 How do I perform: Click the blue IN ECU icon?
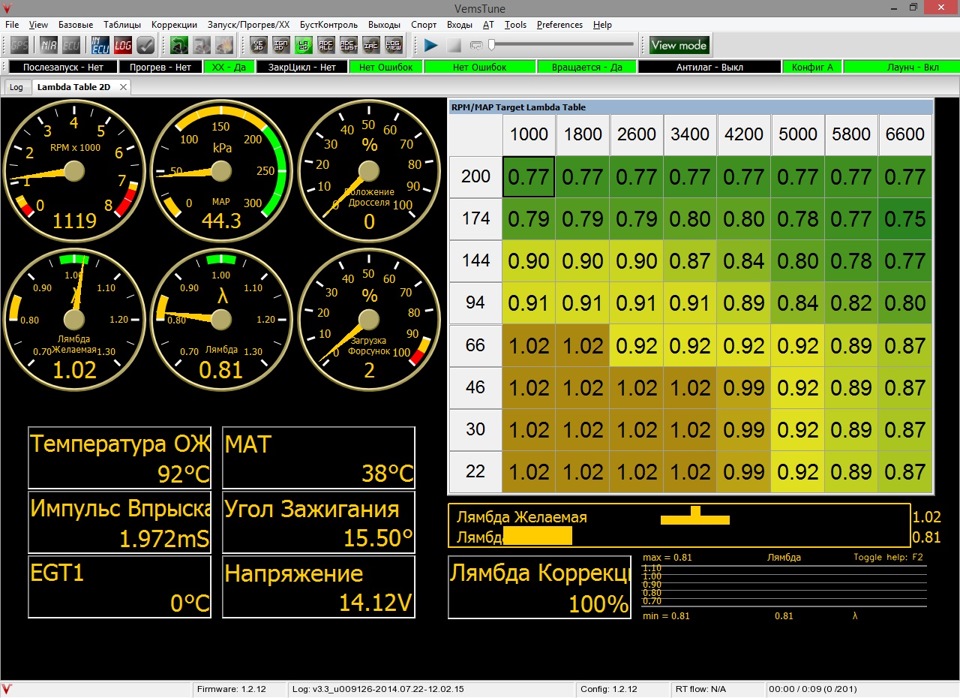click(100, 45)
